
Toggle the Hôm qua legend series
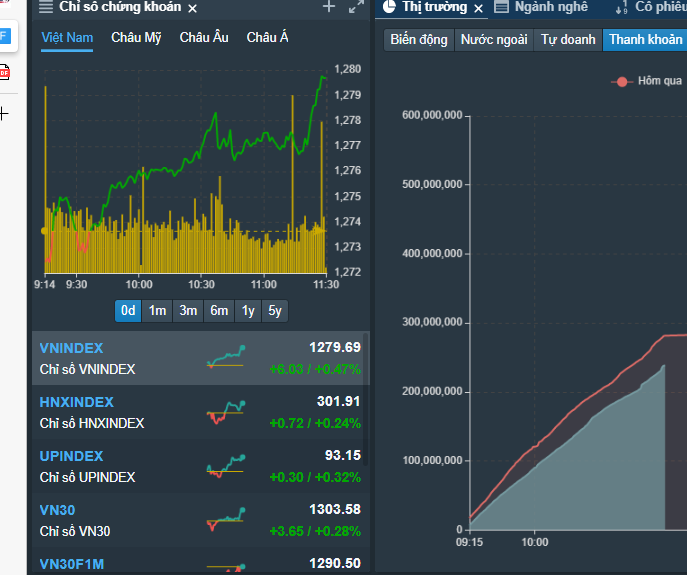click(647, 81)
